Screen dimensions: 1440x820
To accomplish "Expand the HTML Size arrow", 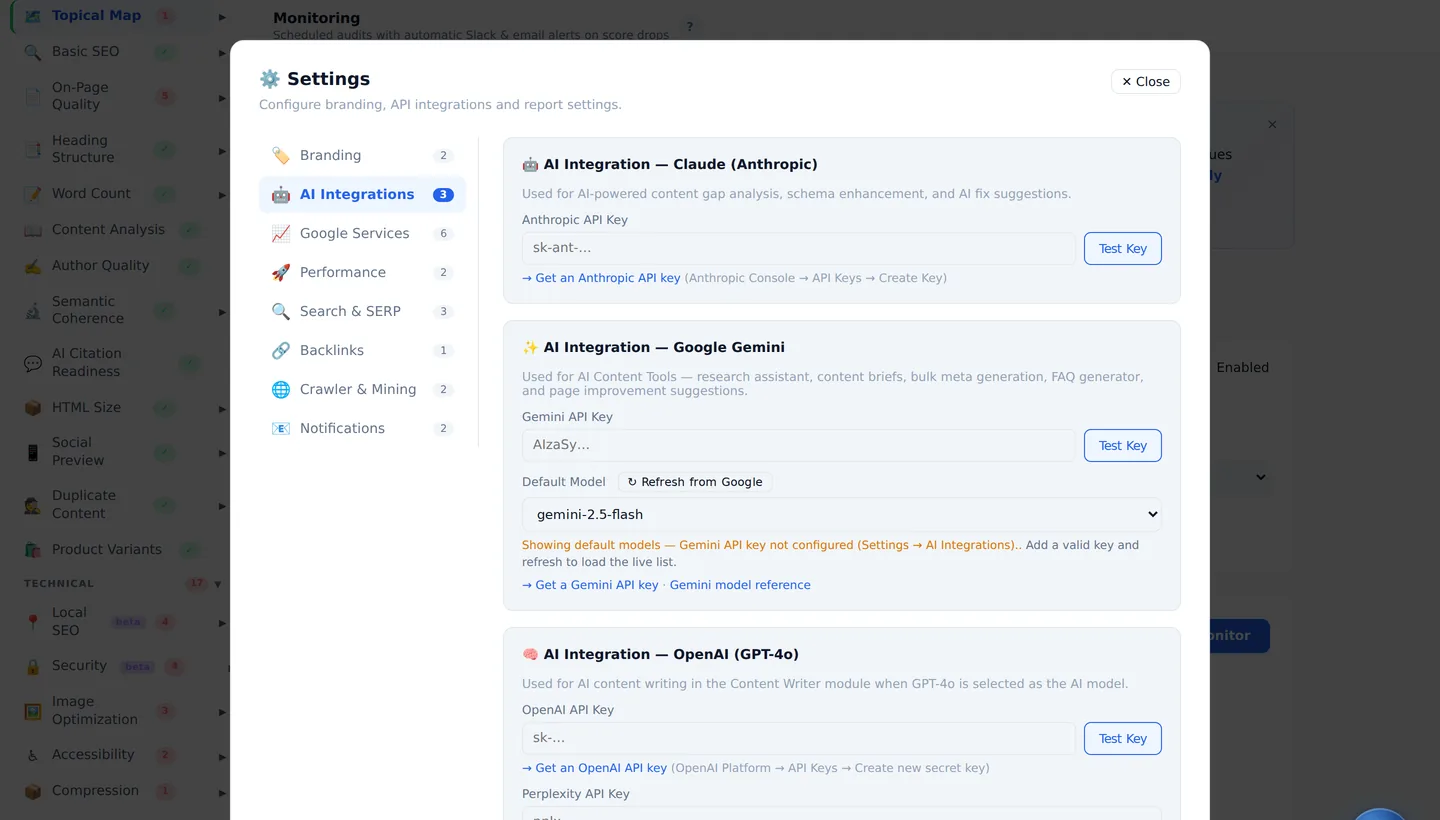I will click(222, 409).
